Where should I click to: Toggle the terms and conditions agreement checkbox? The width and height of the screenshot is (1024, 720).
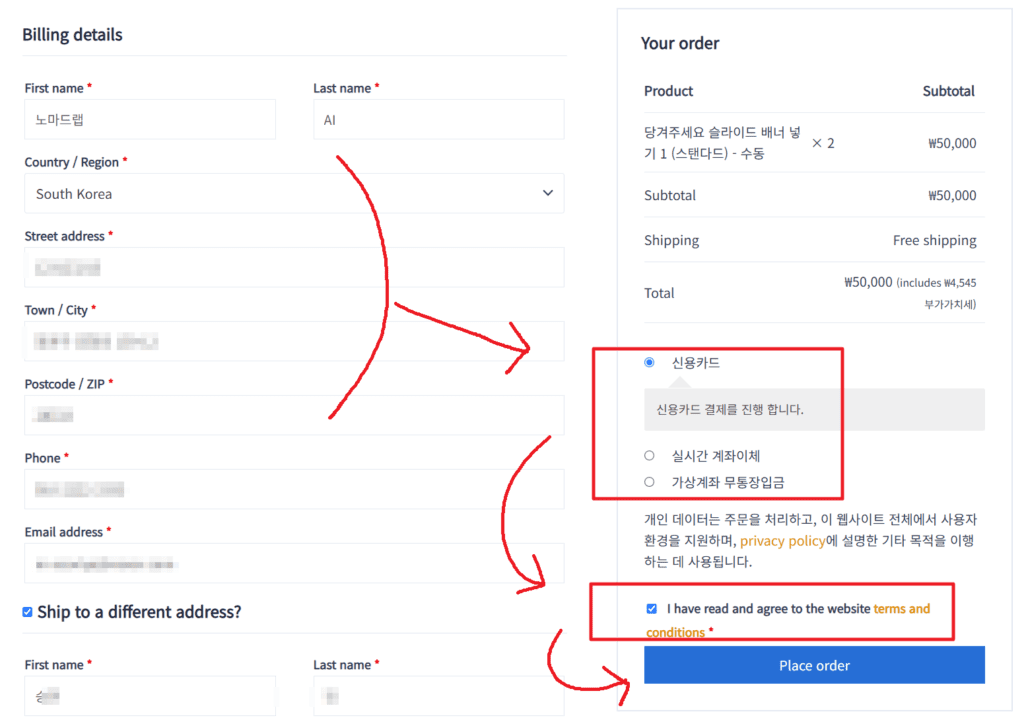(652, 608)
